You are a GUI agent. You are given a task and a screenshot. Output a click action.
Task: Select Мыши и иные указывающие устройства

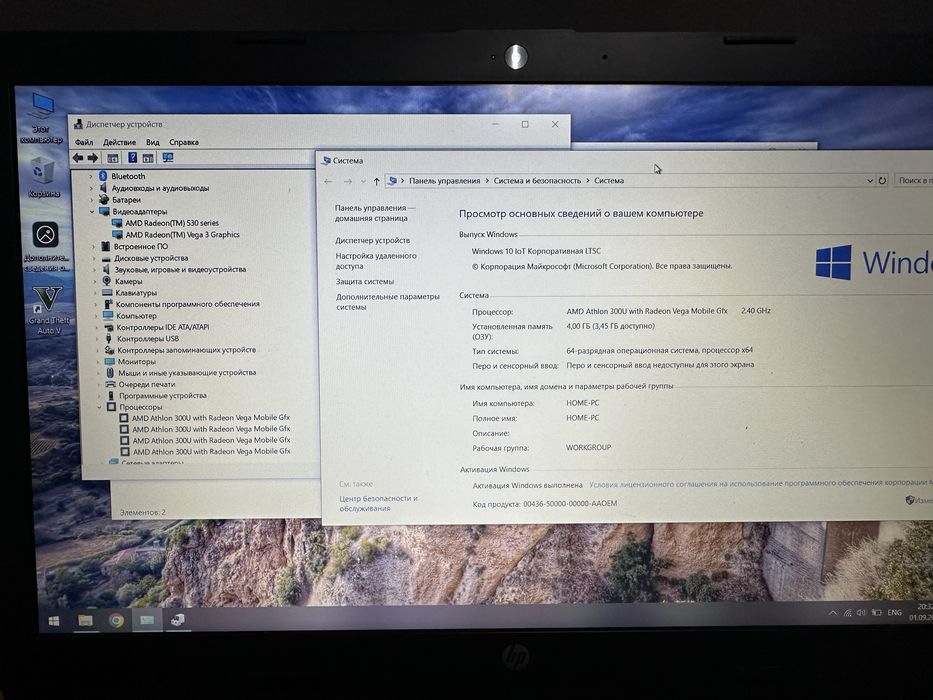click(187, 373)
